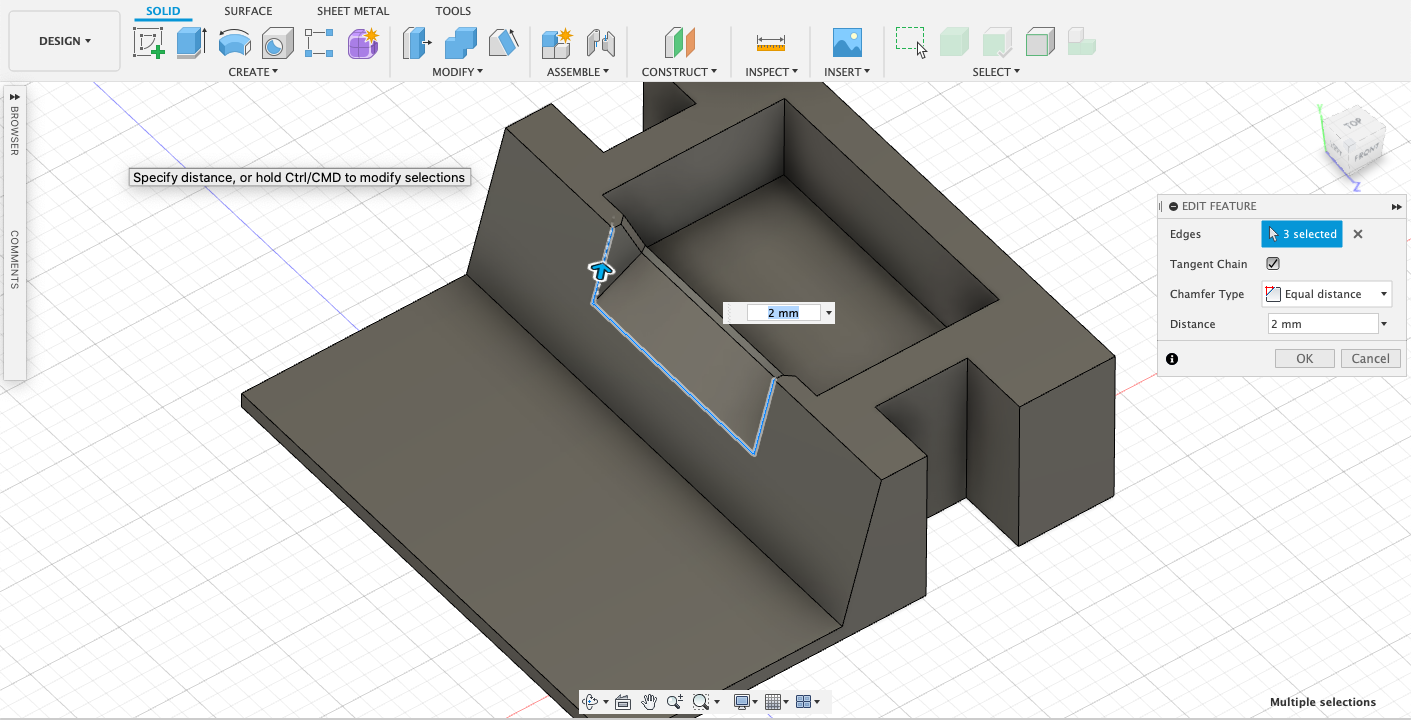Open the CREATE dropdown menu
Viewport: 1411px width, 720px height.
[253, 72]
